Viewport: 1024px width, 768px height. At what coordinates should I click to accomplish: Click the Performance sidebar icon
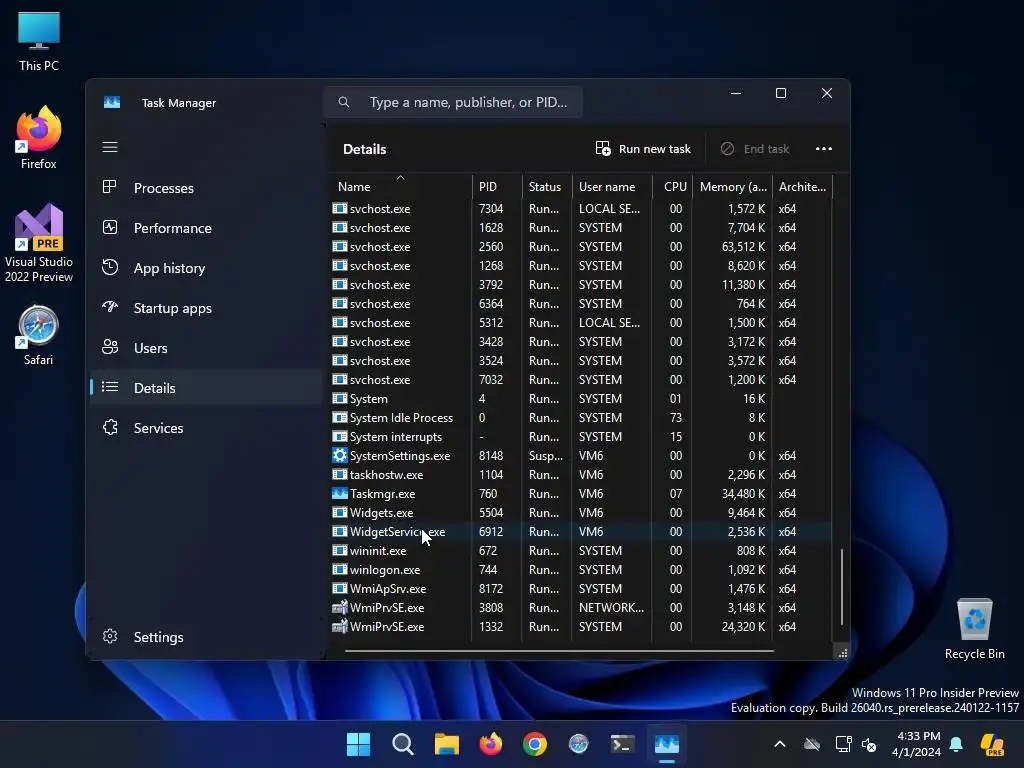(x=110, y=227)
